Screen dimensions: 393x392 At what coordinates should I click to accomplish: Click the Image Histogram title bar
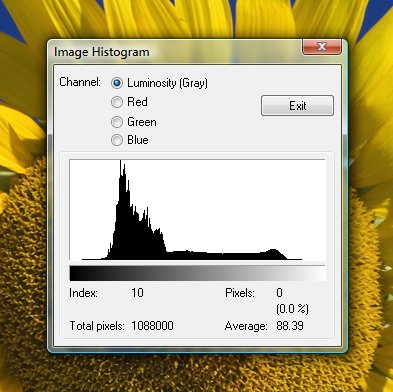[173, 52]
